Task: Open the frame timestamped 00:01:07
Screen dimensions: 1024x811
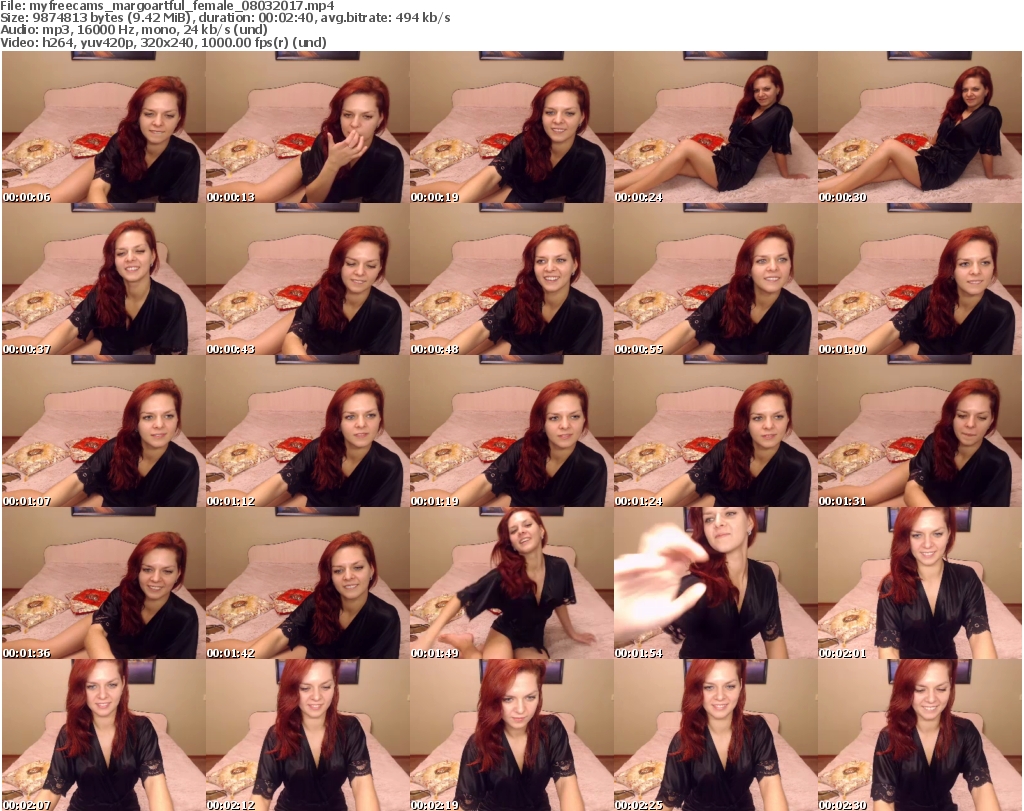Action: (x=104, y=432)
